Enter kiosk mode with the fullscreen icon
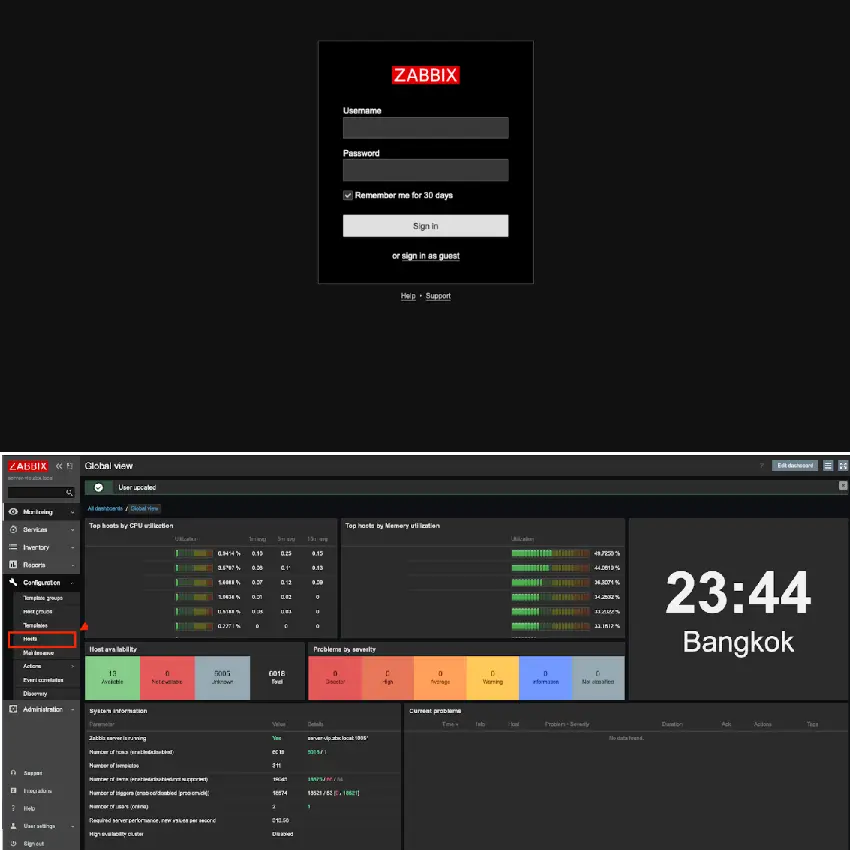The width and height of the screenshot is (850, 850). (841, 466)
